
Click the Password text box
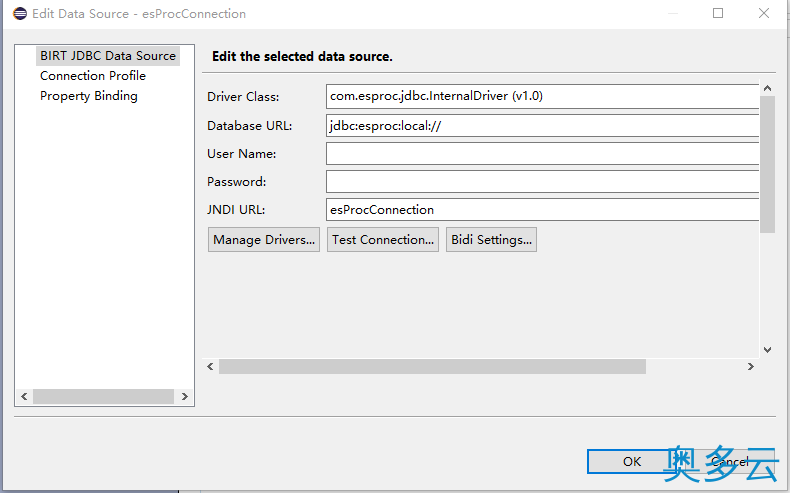pyautogui.click(x=542, y=181)
